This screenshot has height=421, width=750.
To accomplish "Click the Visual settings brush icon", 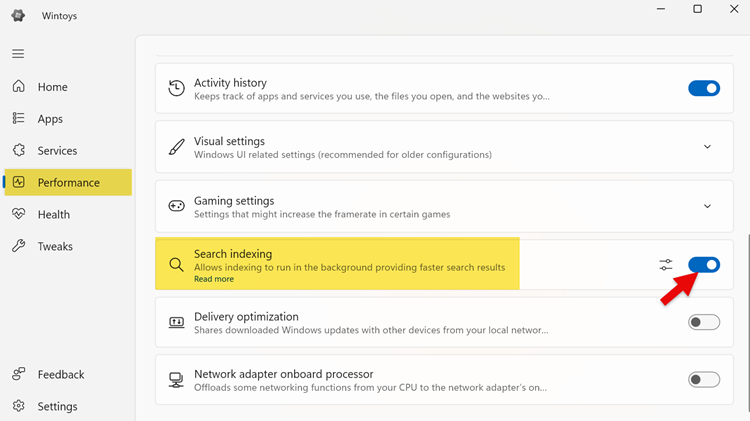I will click(x=176, y=147).
